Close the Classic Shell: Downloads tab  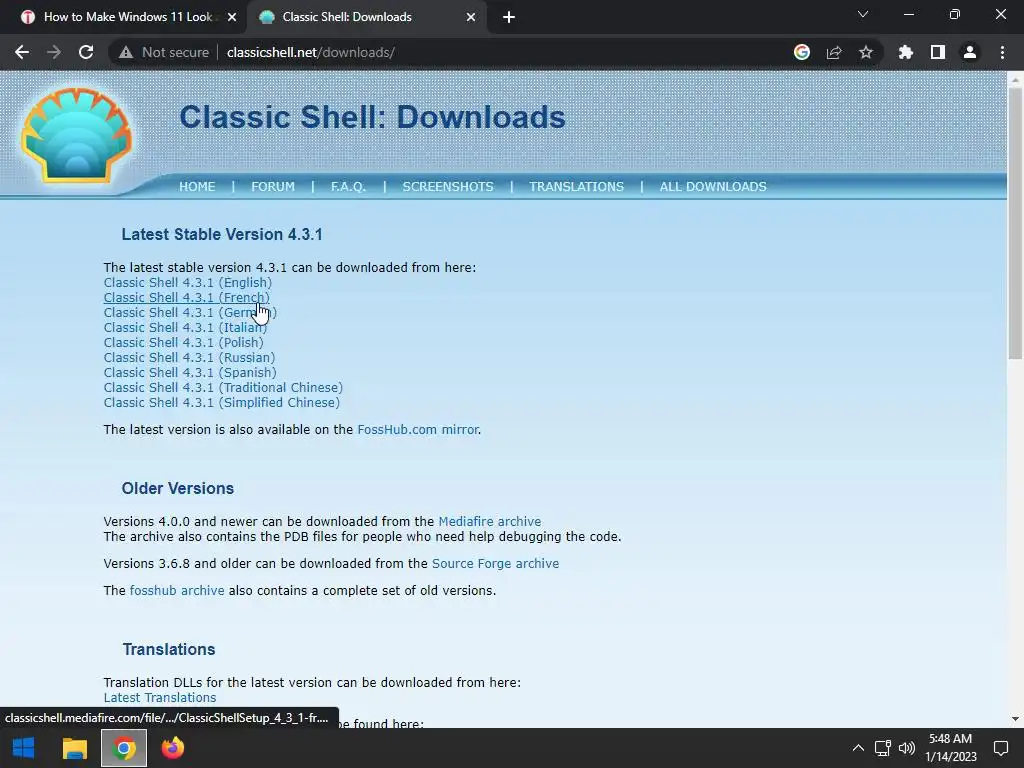[x=471, y=17]
